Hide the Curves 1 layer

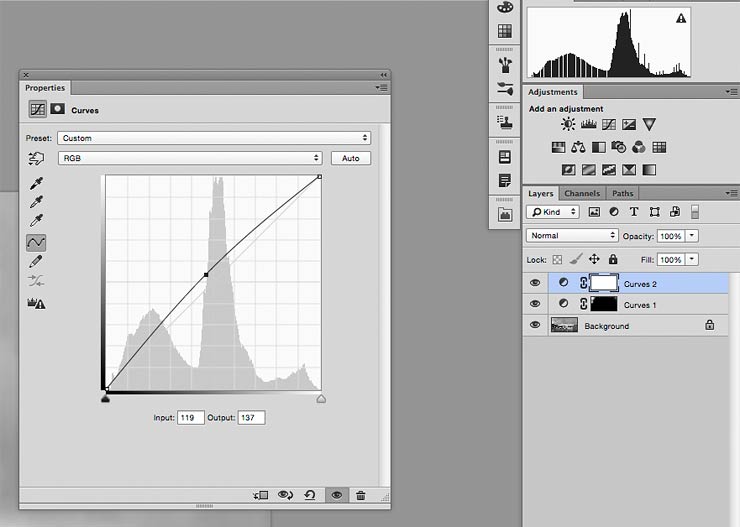coord(535,304)
